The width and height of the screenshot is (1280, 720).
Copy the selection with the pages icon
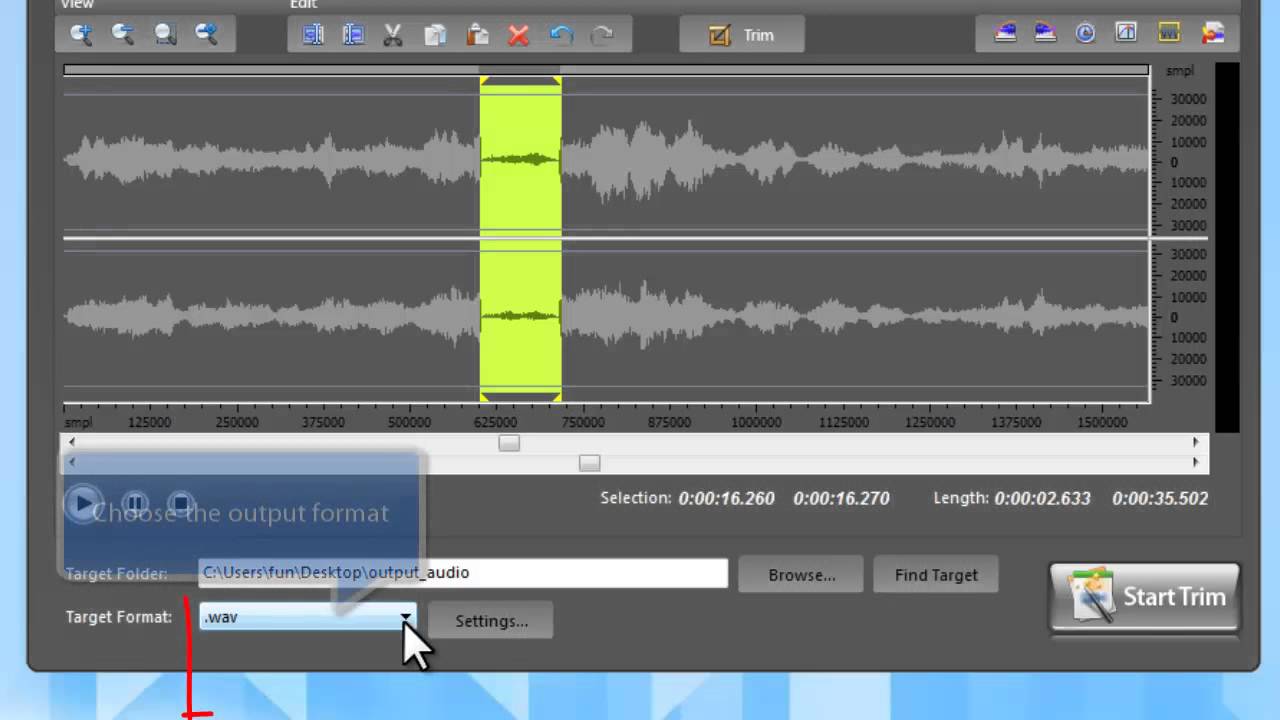pyautogui.click(x=435, y=35)
